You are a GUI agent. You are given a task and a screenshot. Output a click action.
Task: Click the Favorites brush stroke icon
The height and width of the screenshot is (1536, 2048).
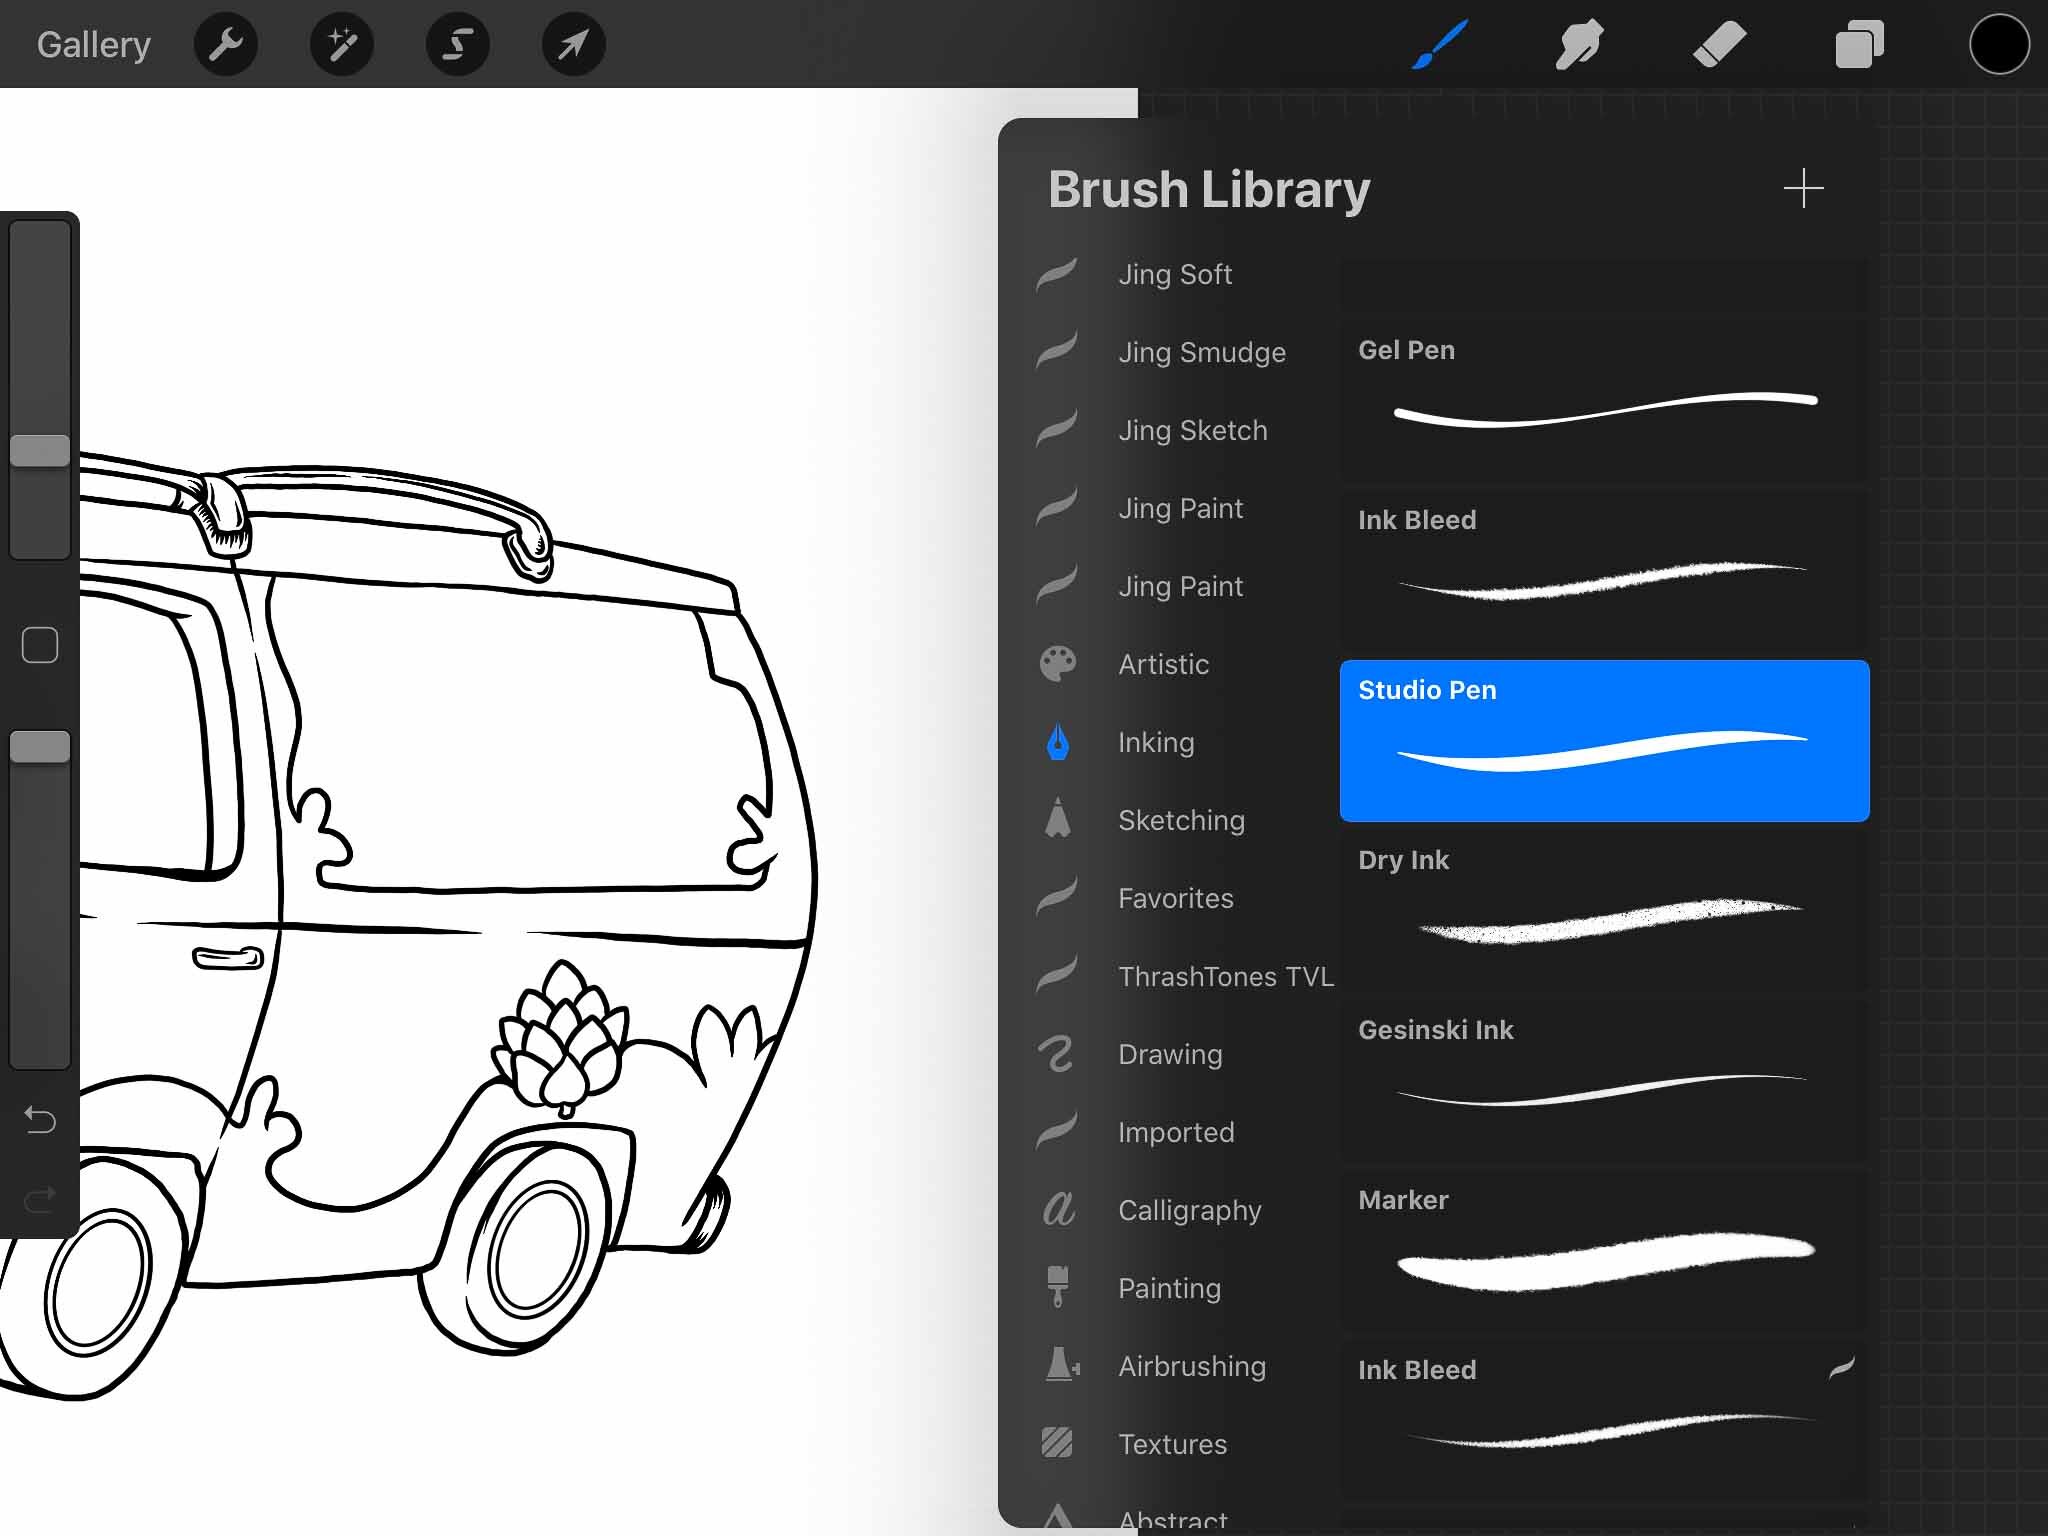(1057, 896)
